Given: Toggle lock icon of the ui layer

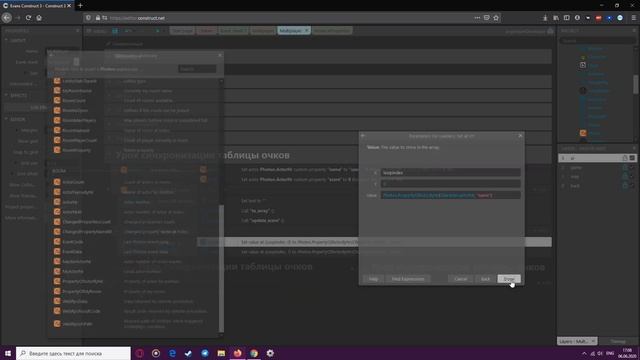Looking at the screenshot, I should tap(625, 158).
